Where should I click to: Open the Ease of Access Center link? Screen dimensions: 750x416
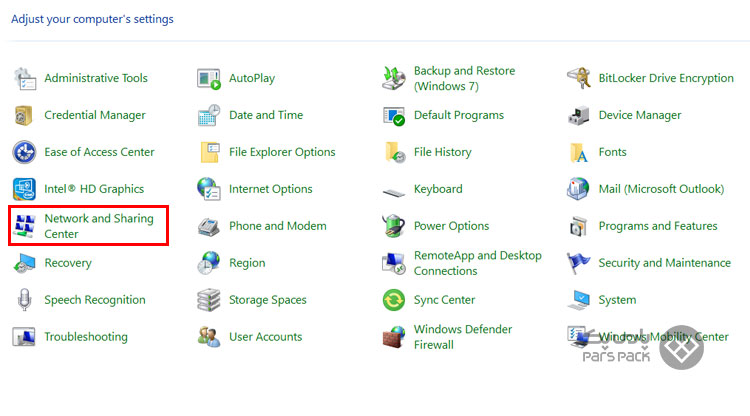click(99, 152)
